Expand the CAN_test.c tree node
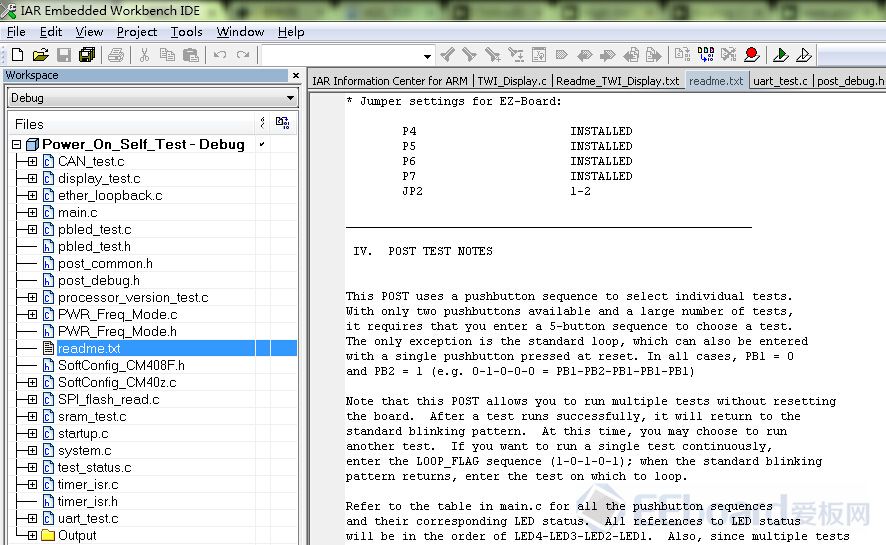This screenshot has width=886, height=545. click(32, 162)
